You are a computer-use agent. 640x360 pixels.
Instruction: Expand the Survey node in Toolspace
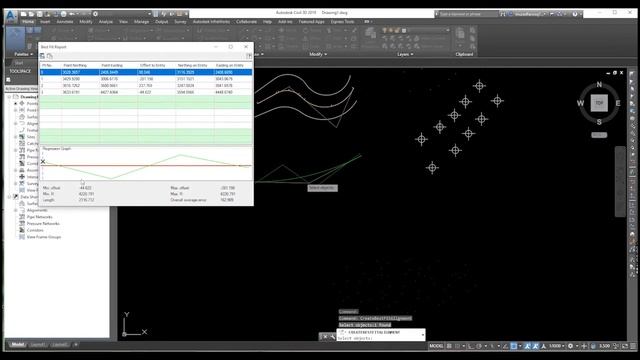[16, 184]
